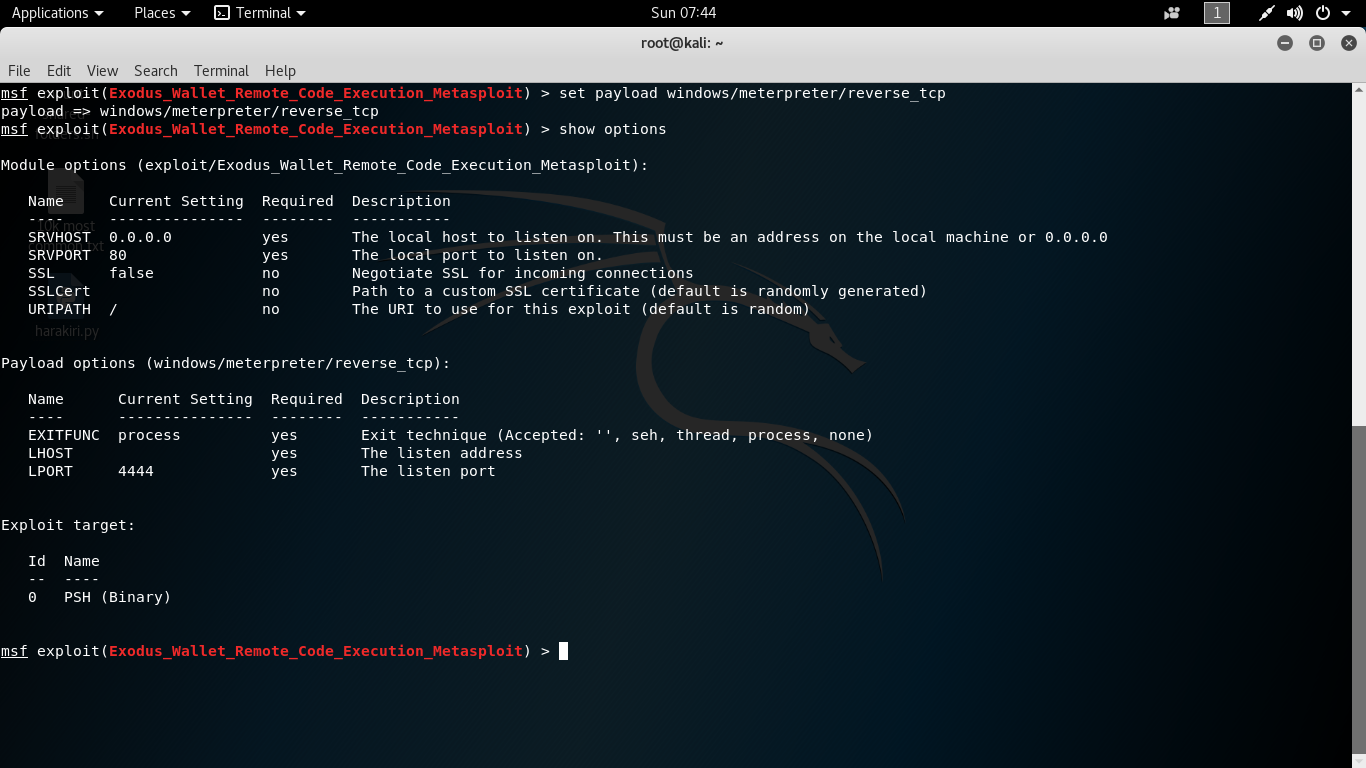Click the SSLCert option name
The image size is (1366, 768).
[x=59, y=291]
